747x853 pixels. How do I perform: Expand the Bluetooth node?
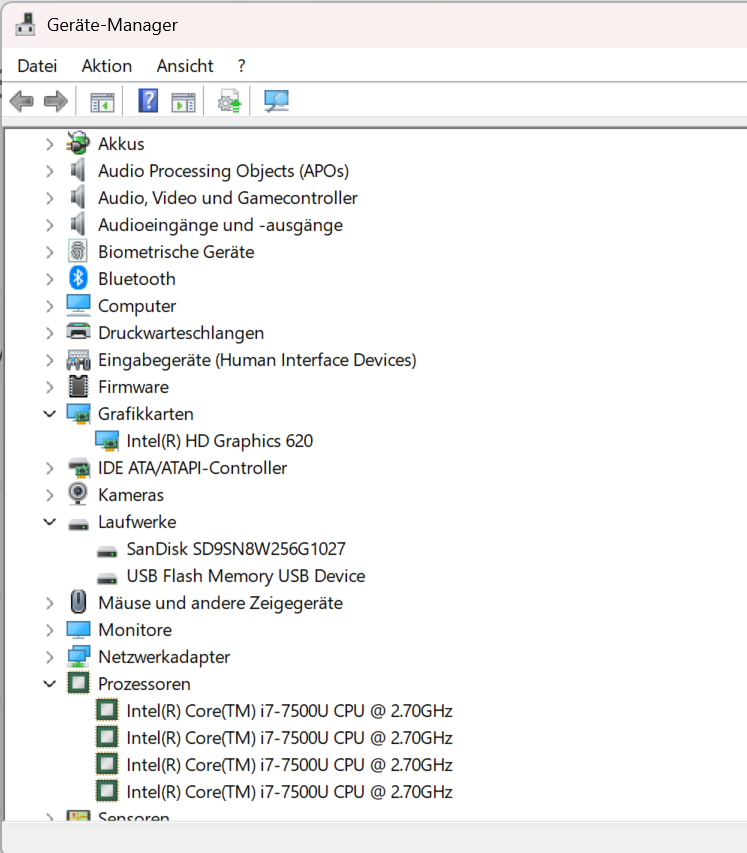coord(50,279)
